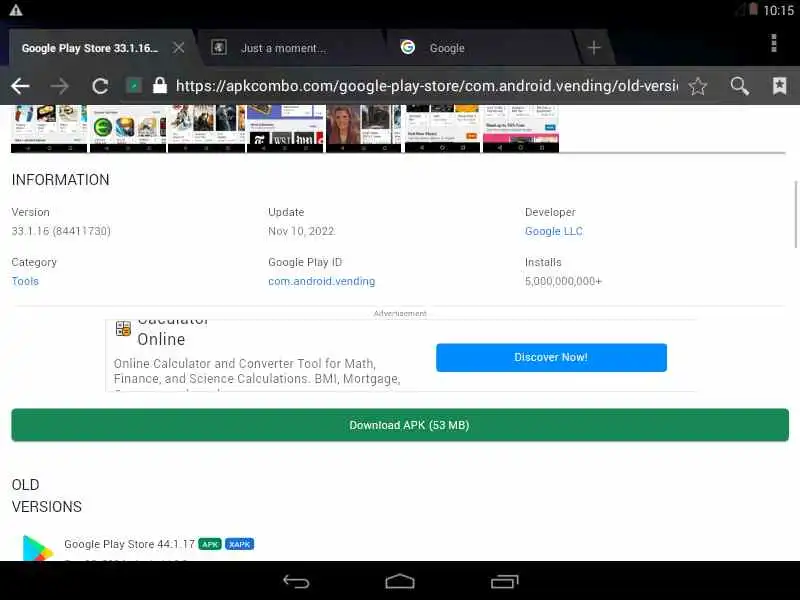The image size is (800, 600).
Task: Click the Update field label
Action: click(286, 212)
